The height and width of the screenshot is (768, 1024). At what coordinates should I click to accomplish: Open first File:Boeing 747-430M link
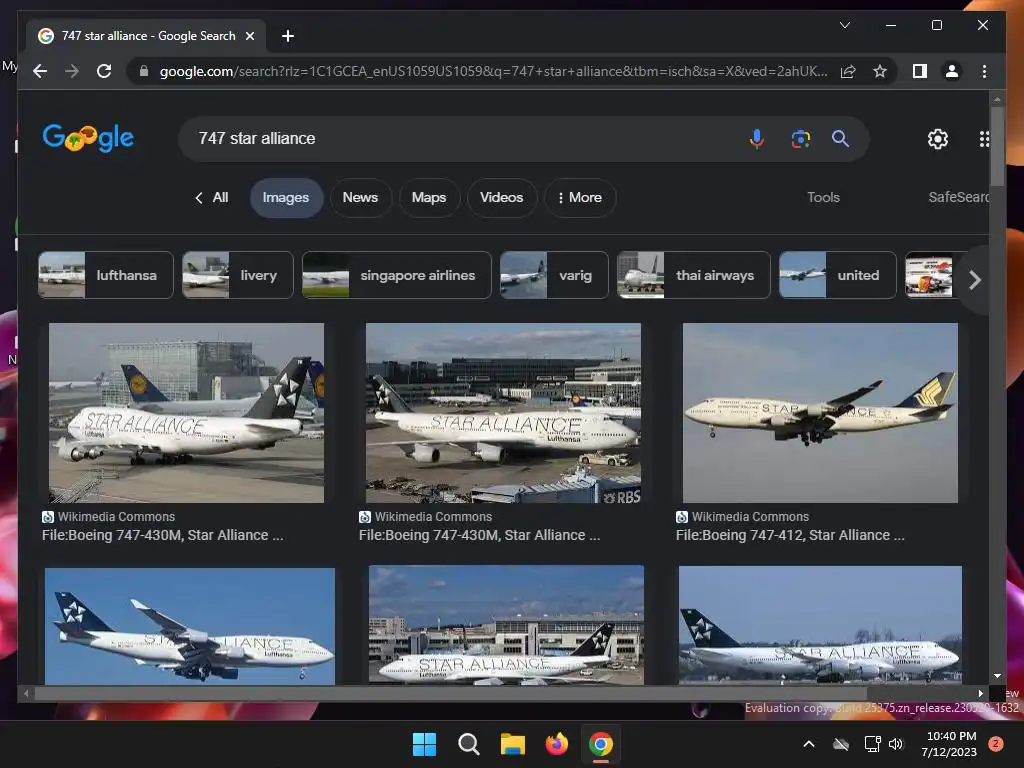coord(163,535)
